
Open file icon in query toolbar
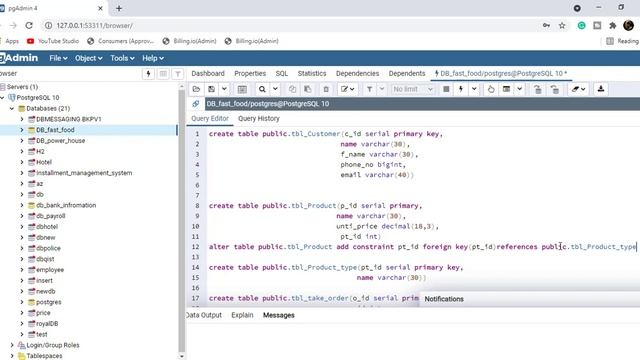[x=196, y=89]
